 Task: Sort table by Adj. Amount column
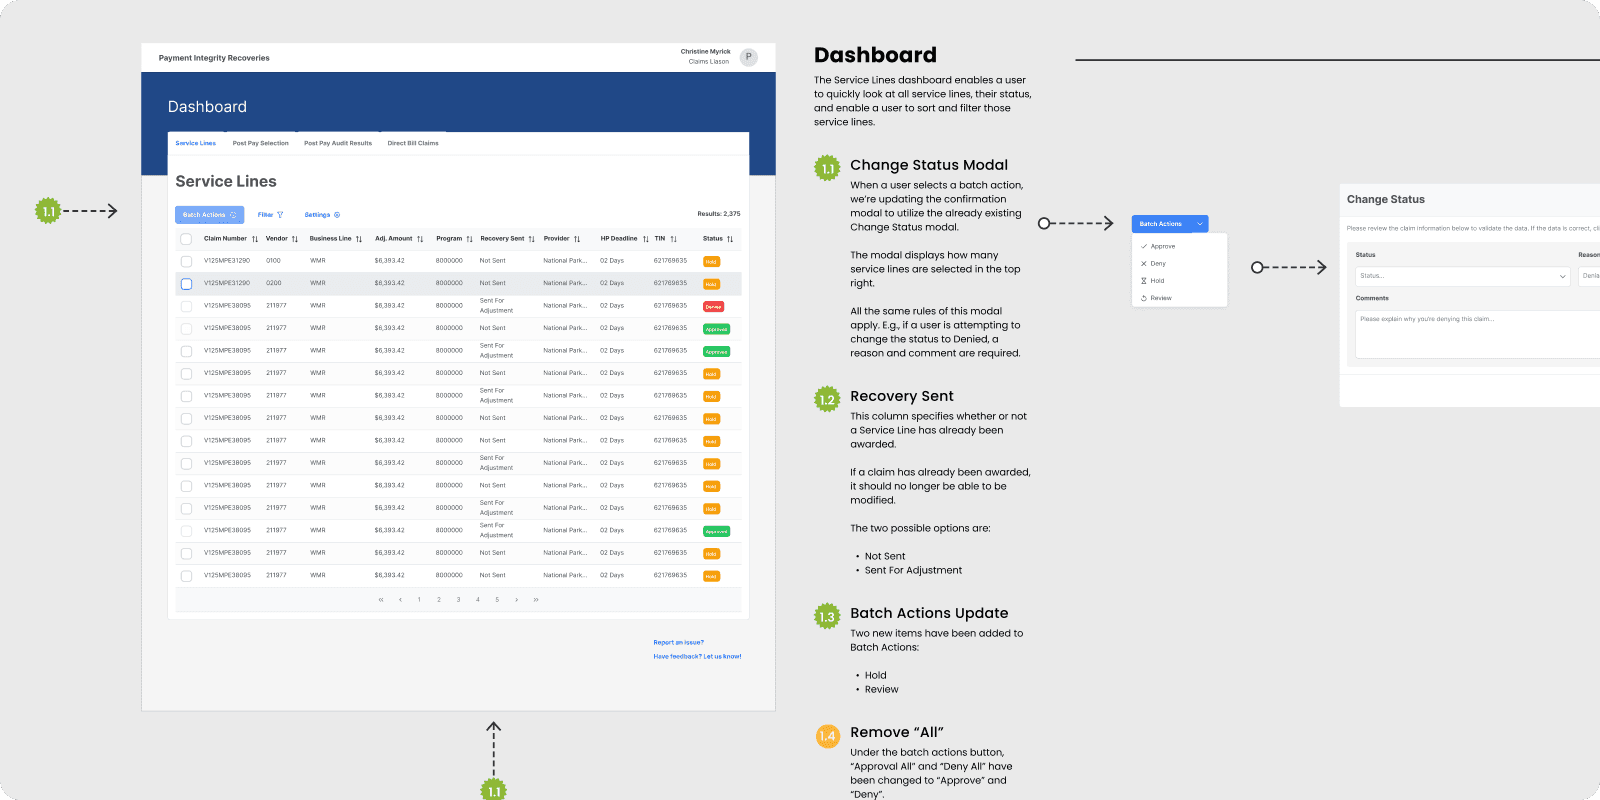point(420,239)
